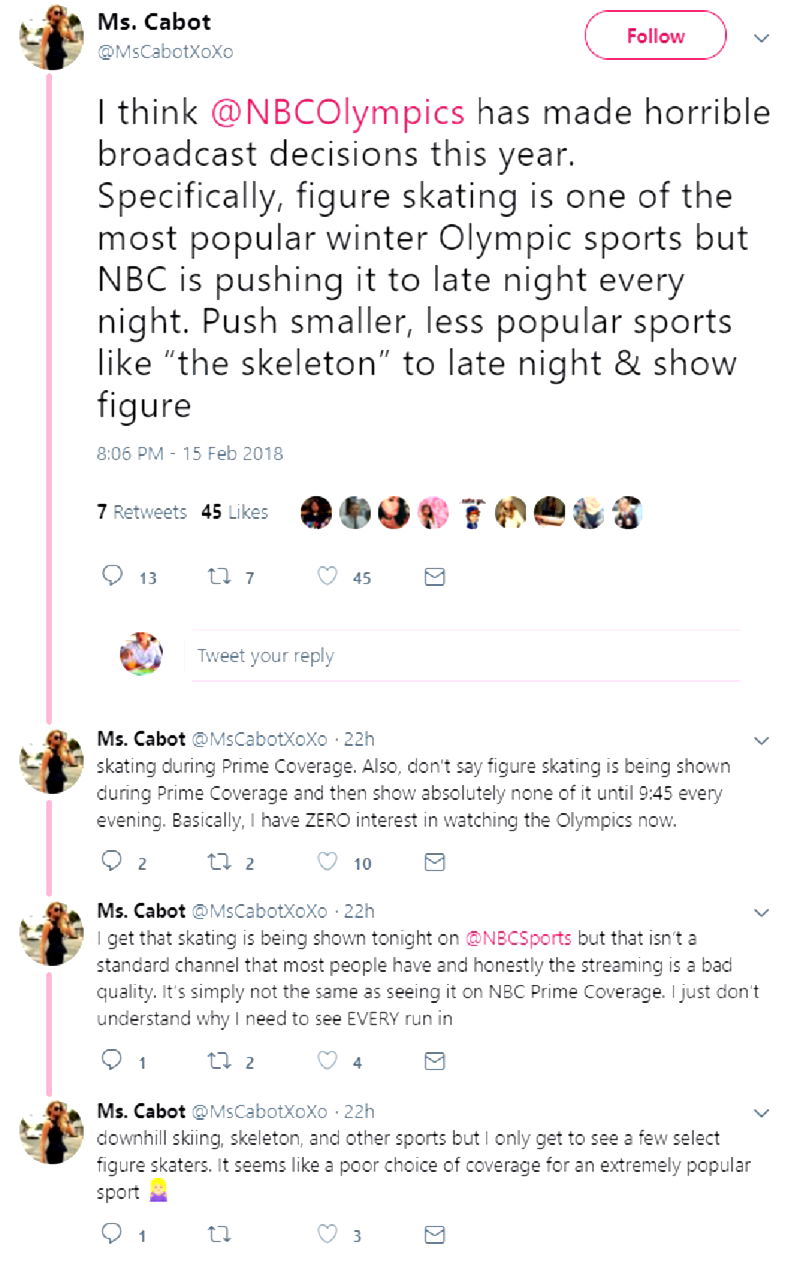Screen dimensions: 800x1266
Task: Like the main tweet with 45 likes
Action: coord(326,576)
